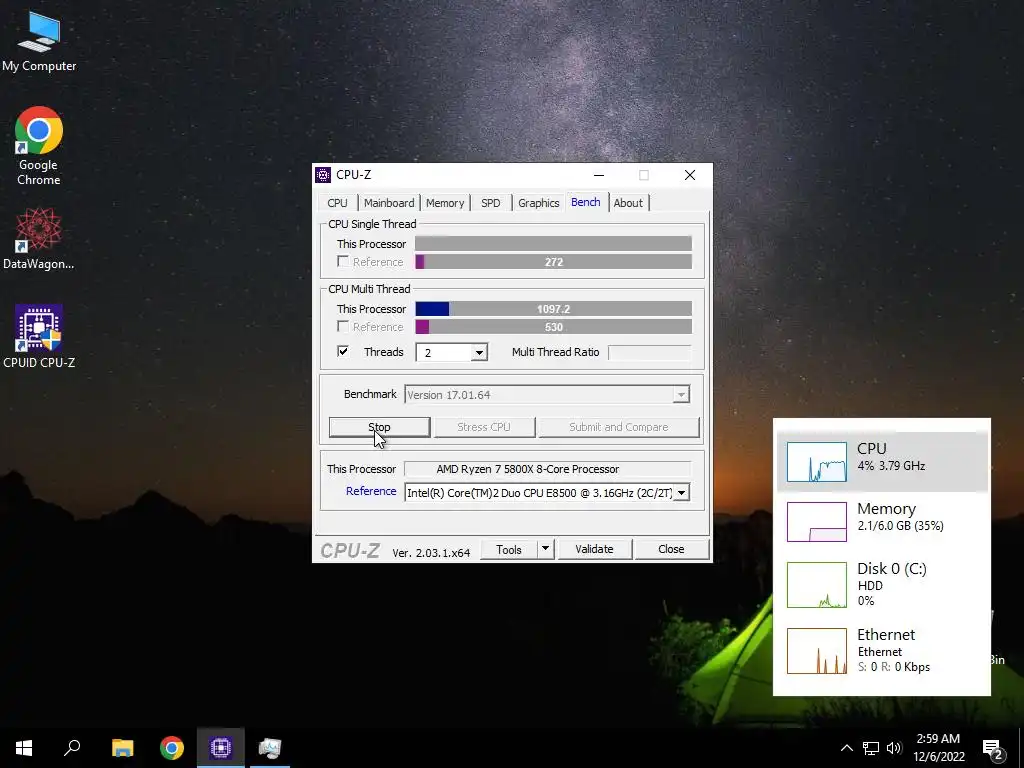
Task: Switch to the CPU tab
Action: pos(338,203)
